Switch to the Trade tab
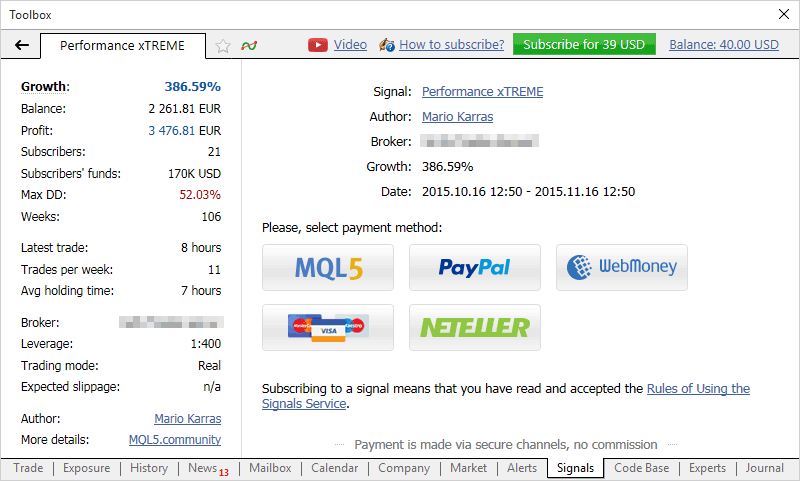Screen dimensions: 800x481 click(28, 468)
